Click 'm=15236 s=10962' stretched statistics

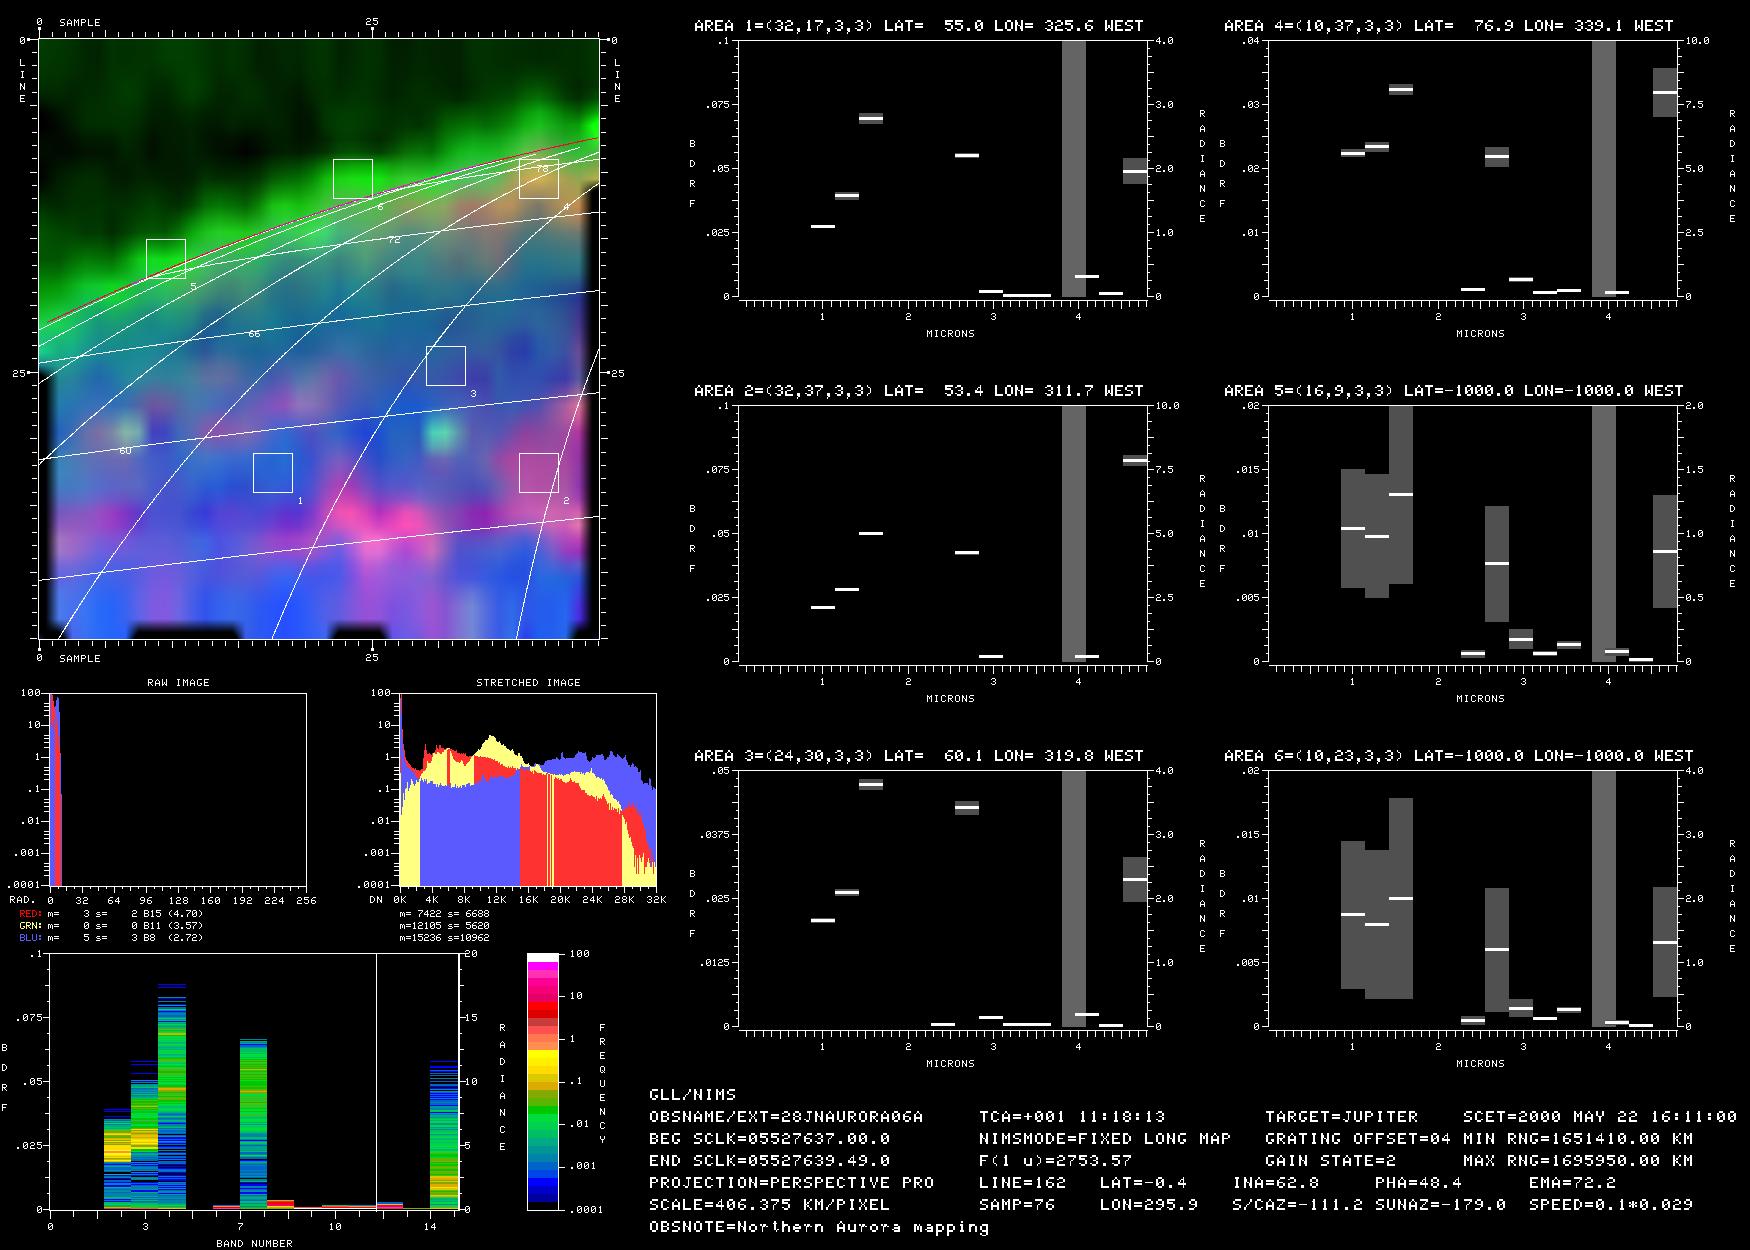click(444, 938)
